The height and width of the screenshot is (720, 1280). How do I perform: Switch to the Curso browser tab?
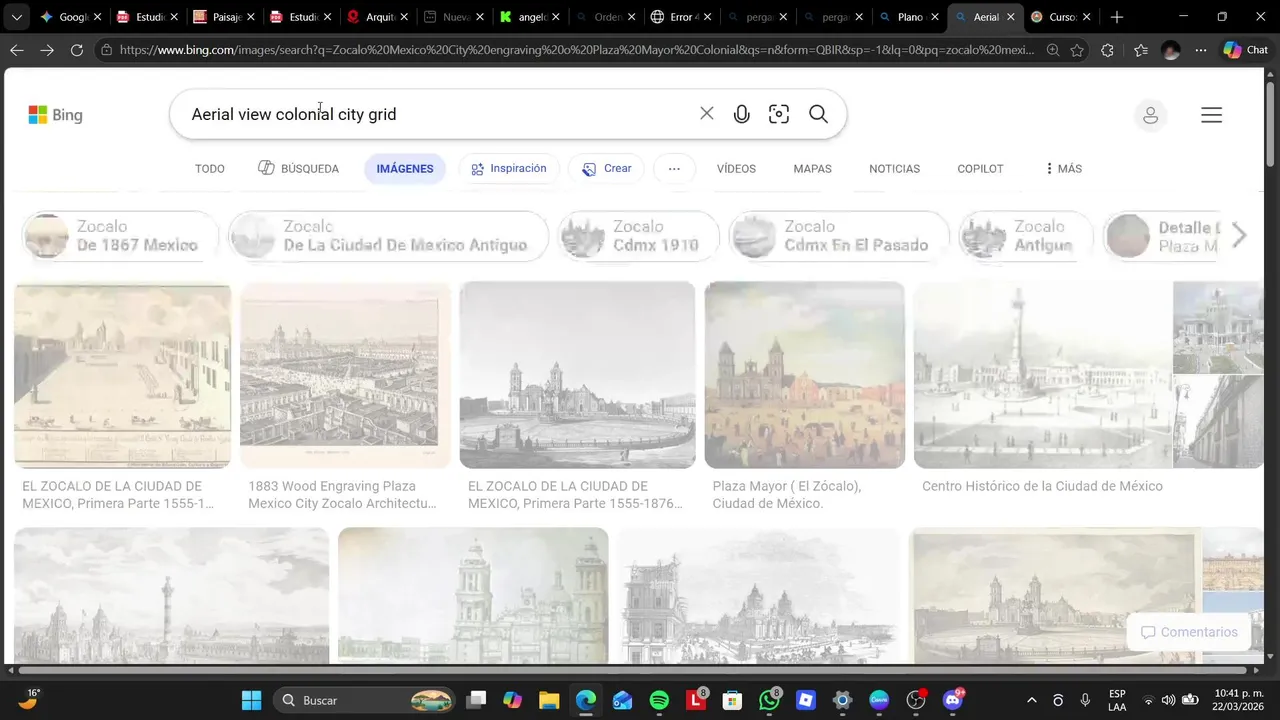pyautogui.click(x=1061, y=17)
